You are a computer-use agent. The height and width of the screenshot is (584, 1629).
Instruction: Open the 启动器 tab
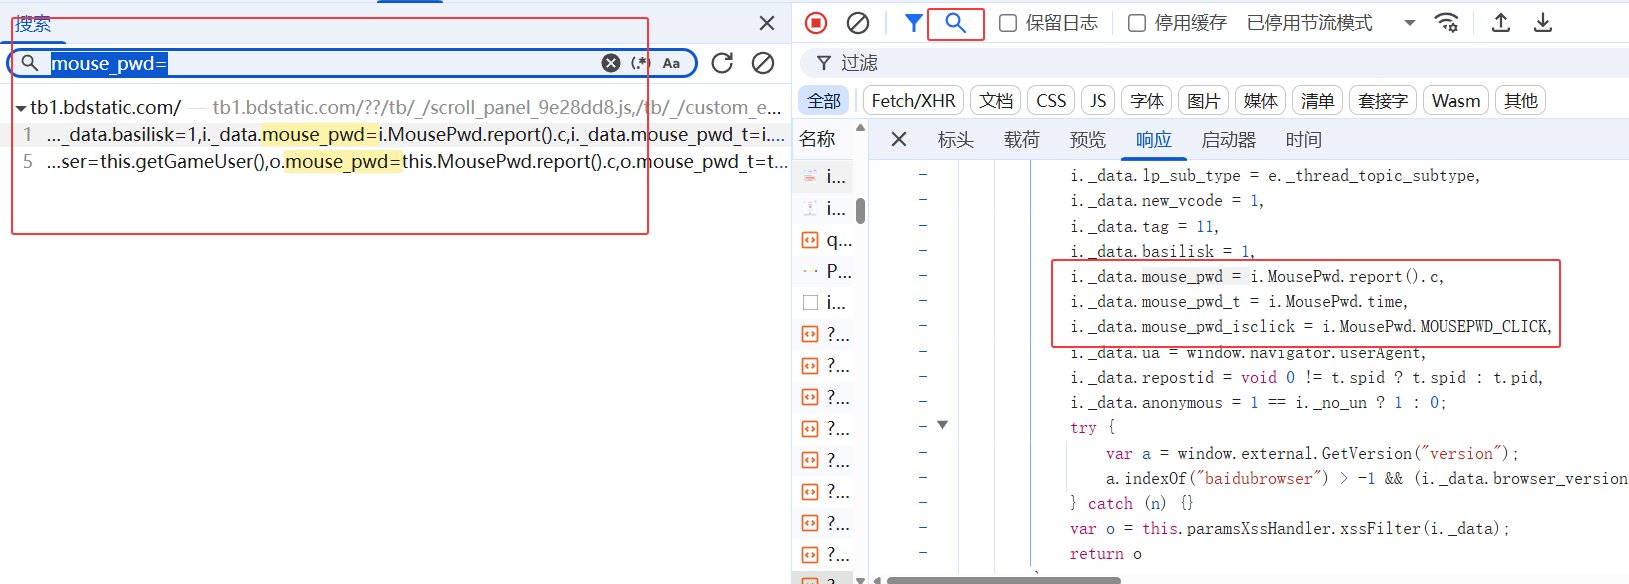(1229, 140)
